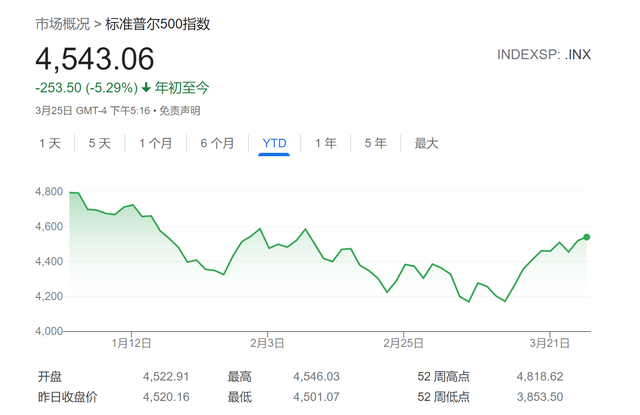Viewport: 640px width, 415px height.
Task: Show the 6个月 chart view
Action: tap(217, 143)
